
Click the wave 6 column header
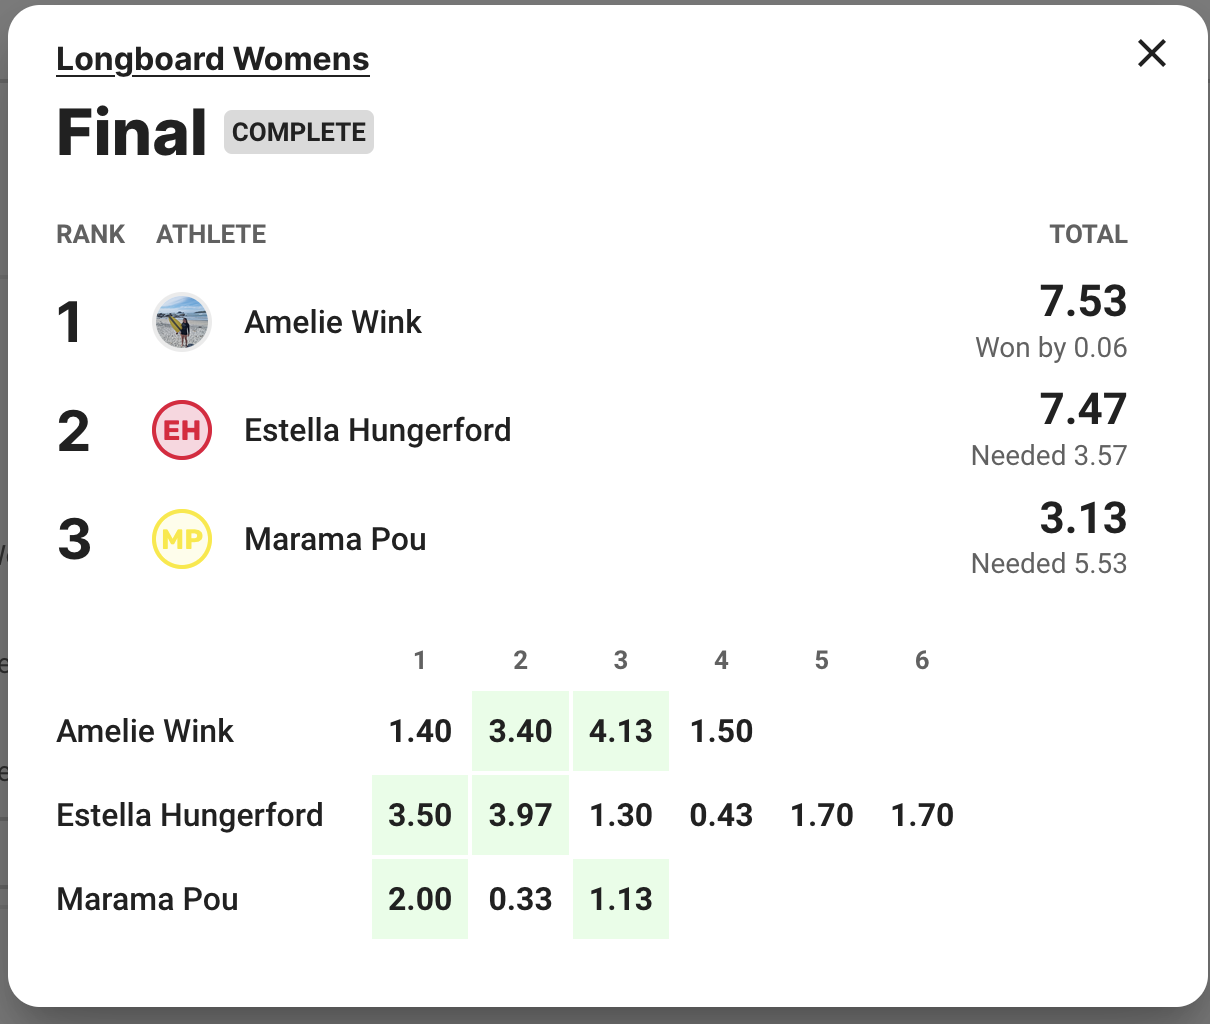(922, 660)
